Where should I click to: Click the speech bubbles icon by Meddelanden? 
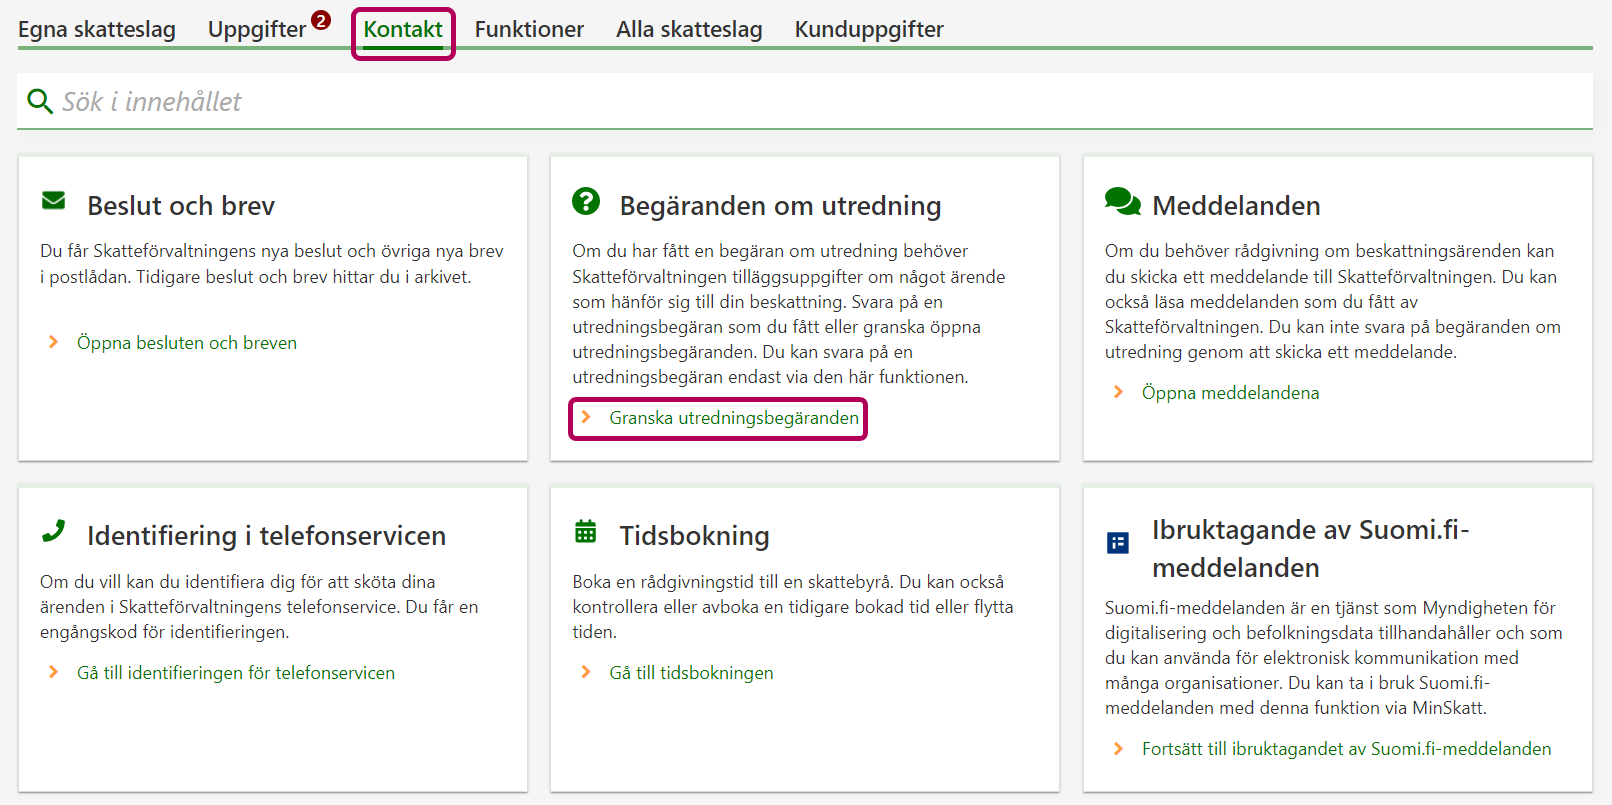1122,201
